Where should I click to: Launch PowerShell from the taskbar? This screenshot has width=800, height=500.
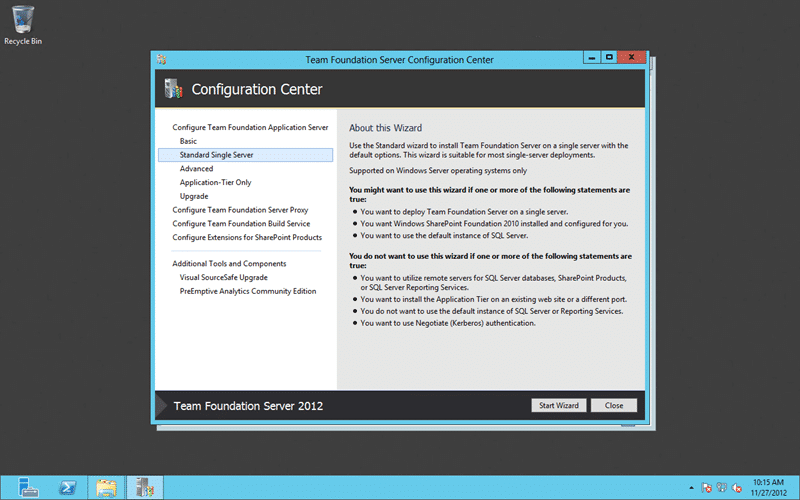67,487
